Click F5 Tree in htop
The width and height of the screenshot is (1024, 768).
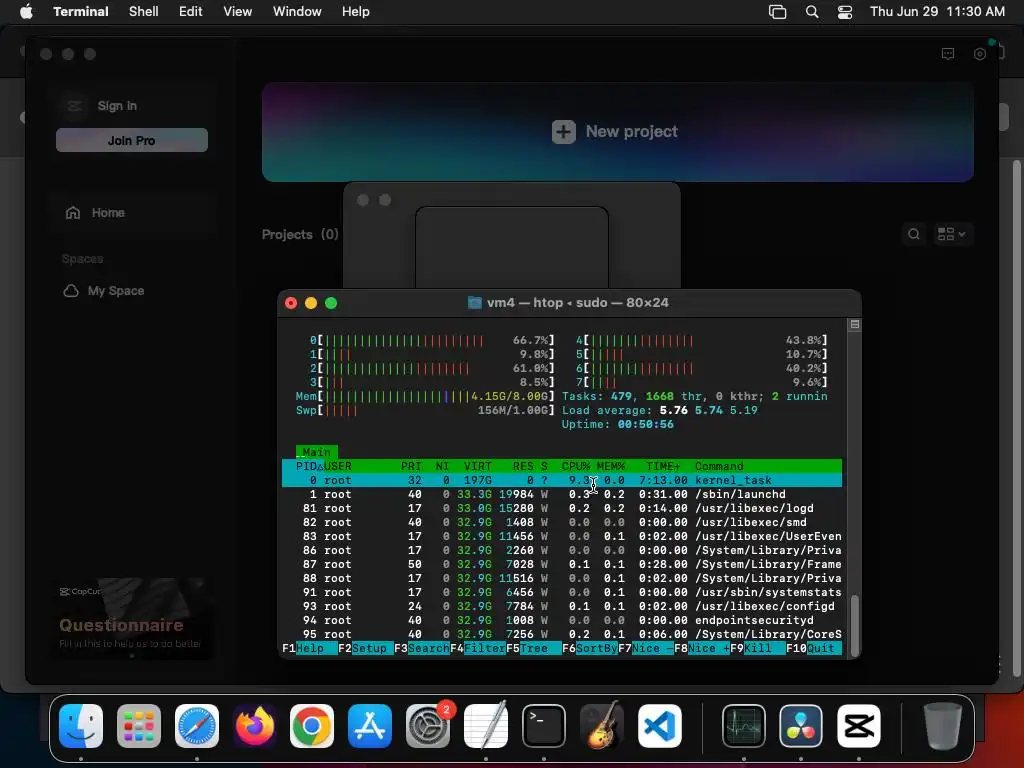534,648
